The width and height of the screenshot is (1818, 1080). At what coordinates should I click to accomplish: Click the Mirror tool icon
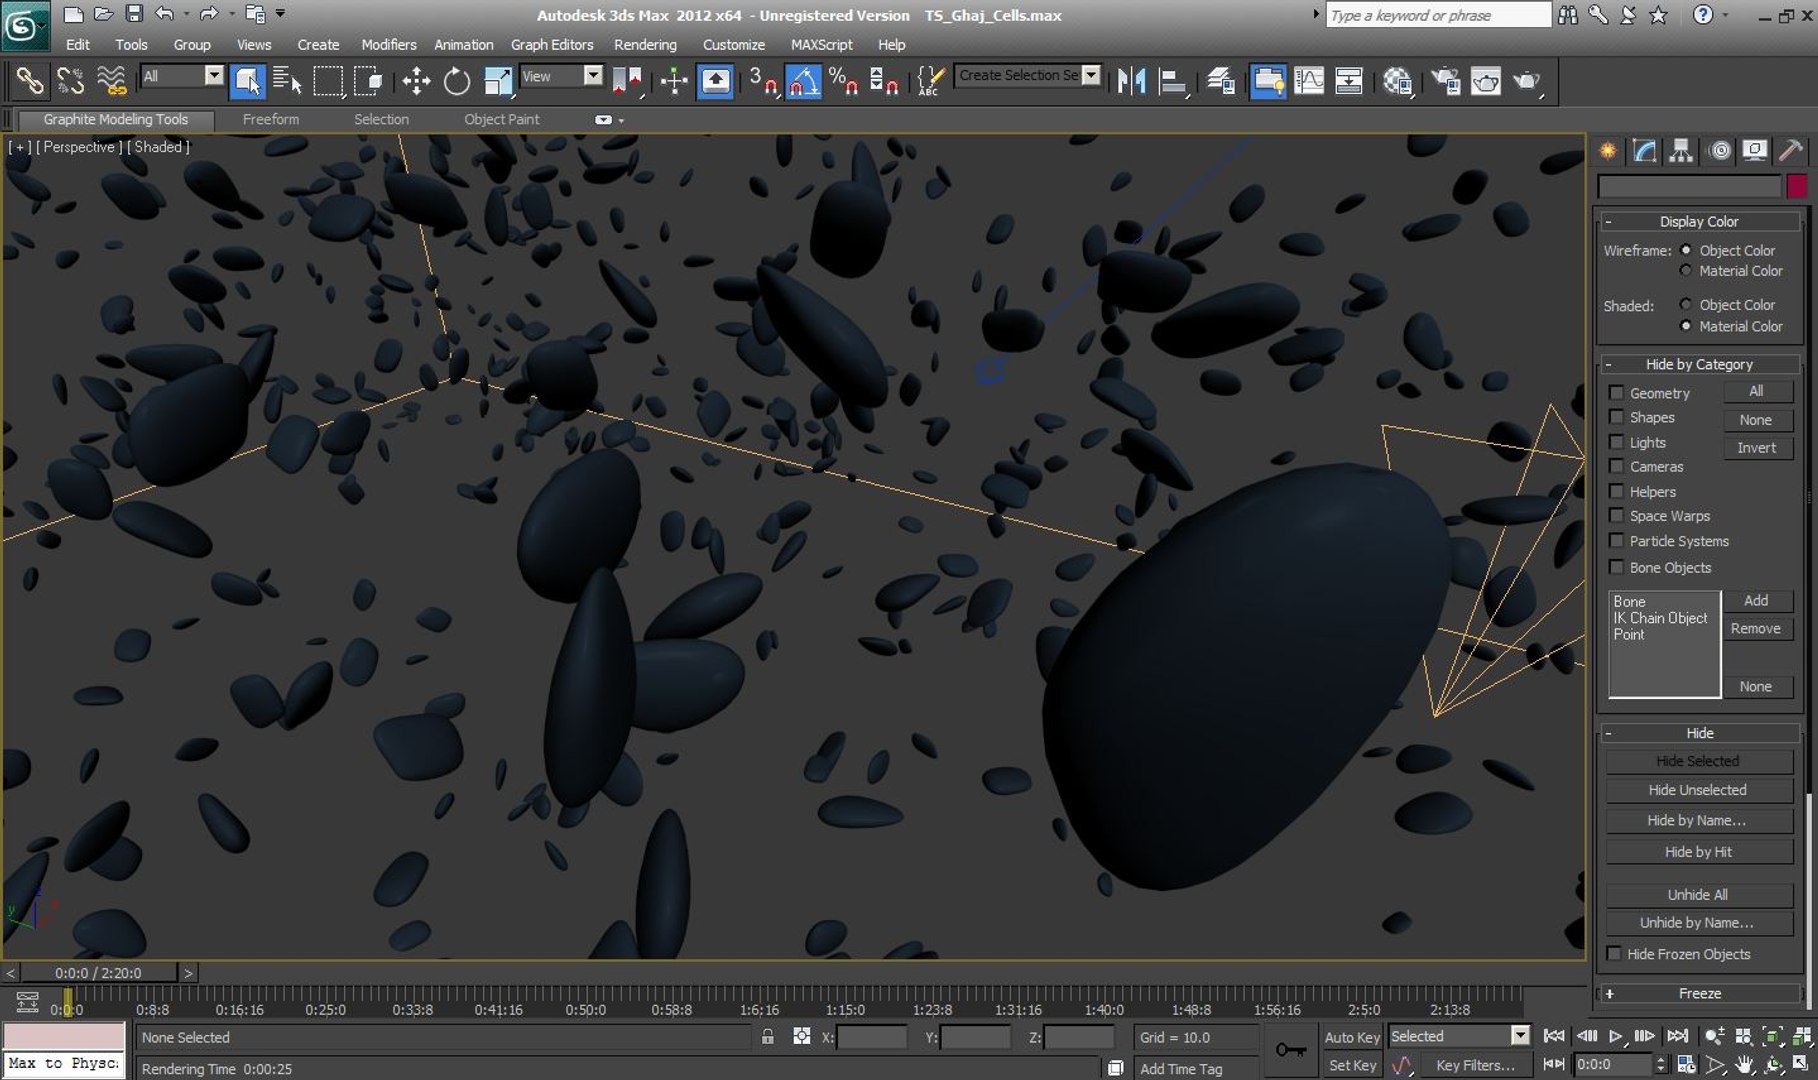point(1131,81)
